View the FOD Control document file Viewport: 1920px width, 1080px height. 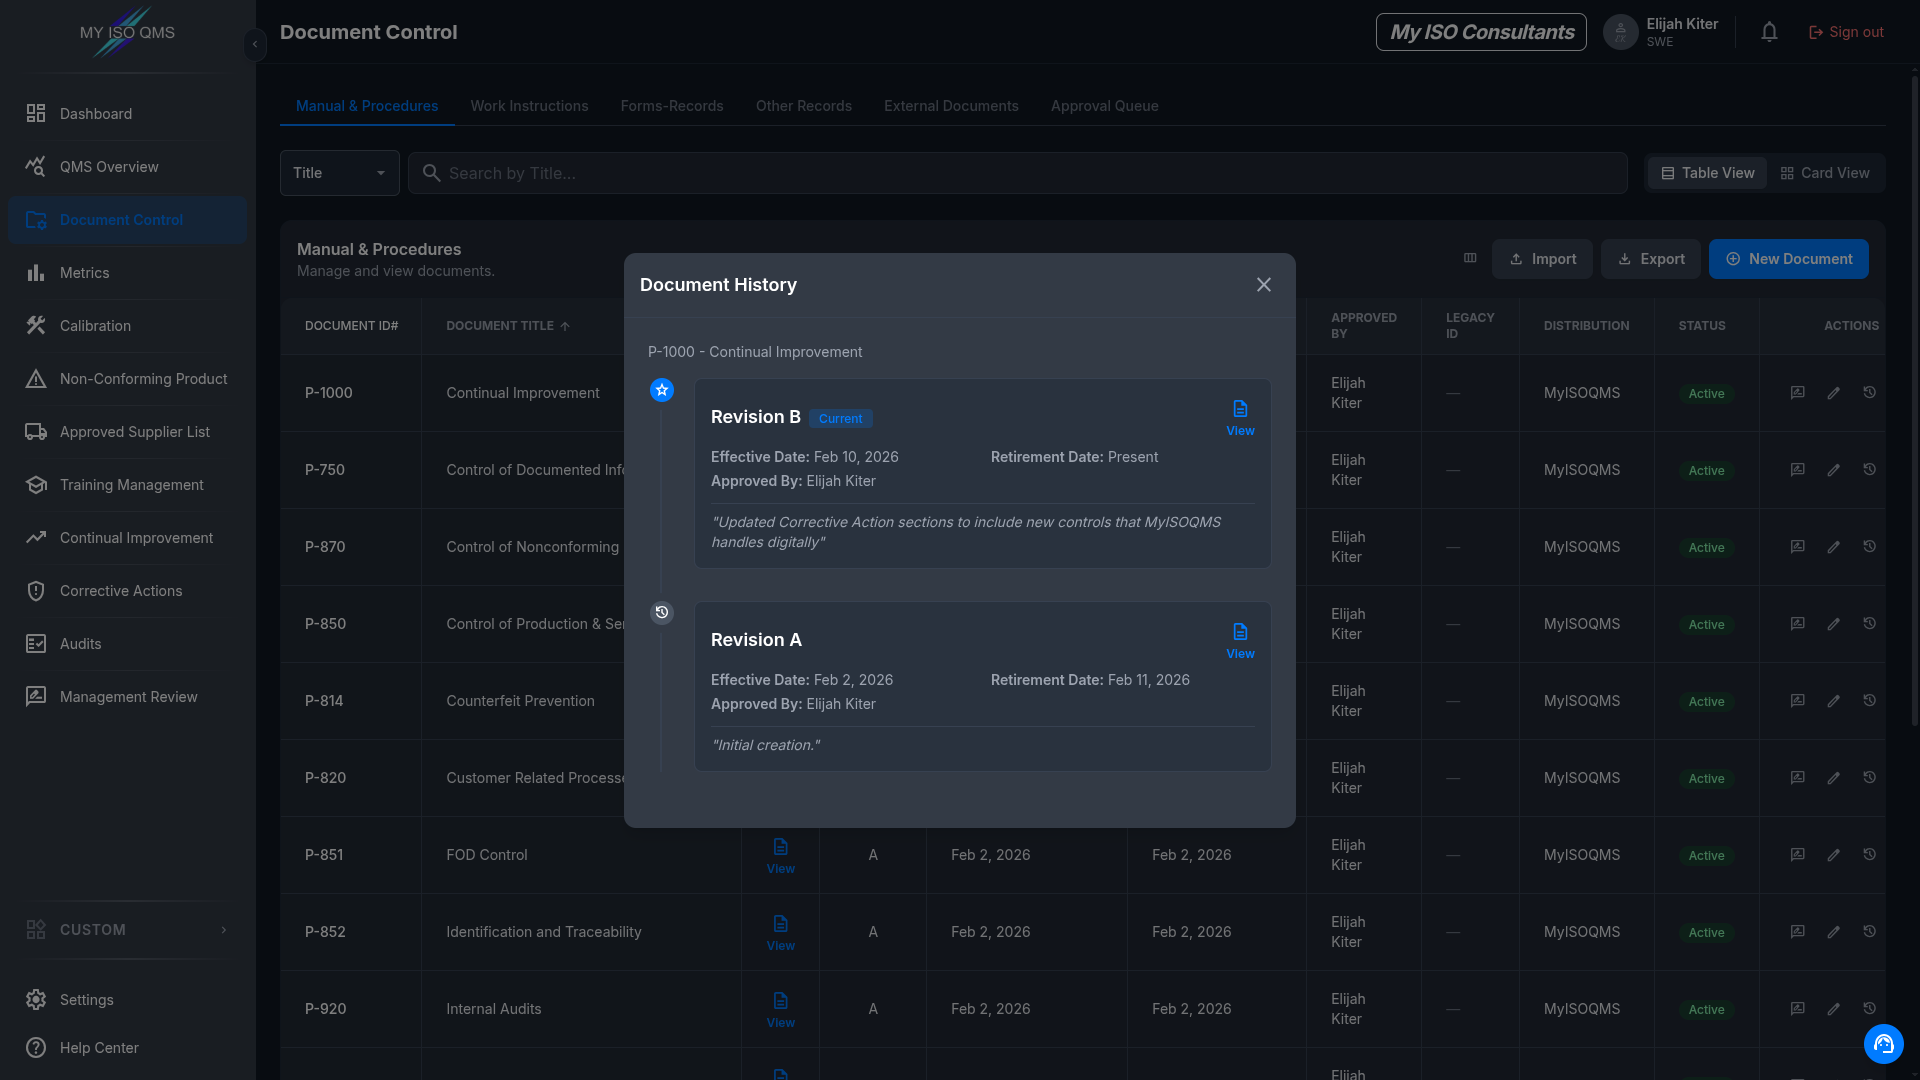780,857
